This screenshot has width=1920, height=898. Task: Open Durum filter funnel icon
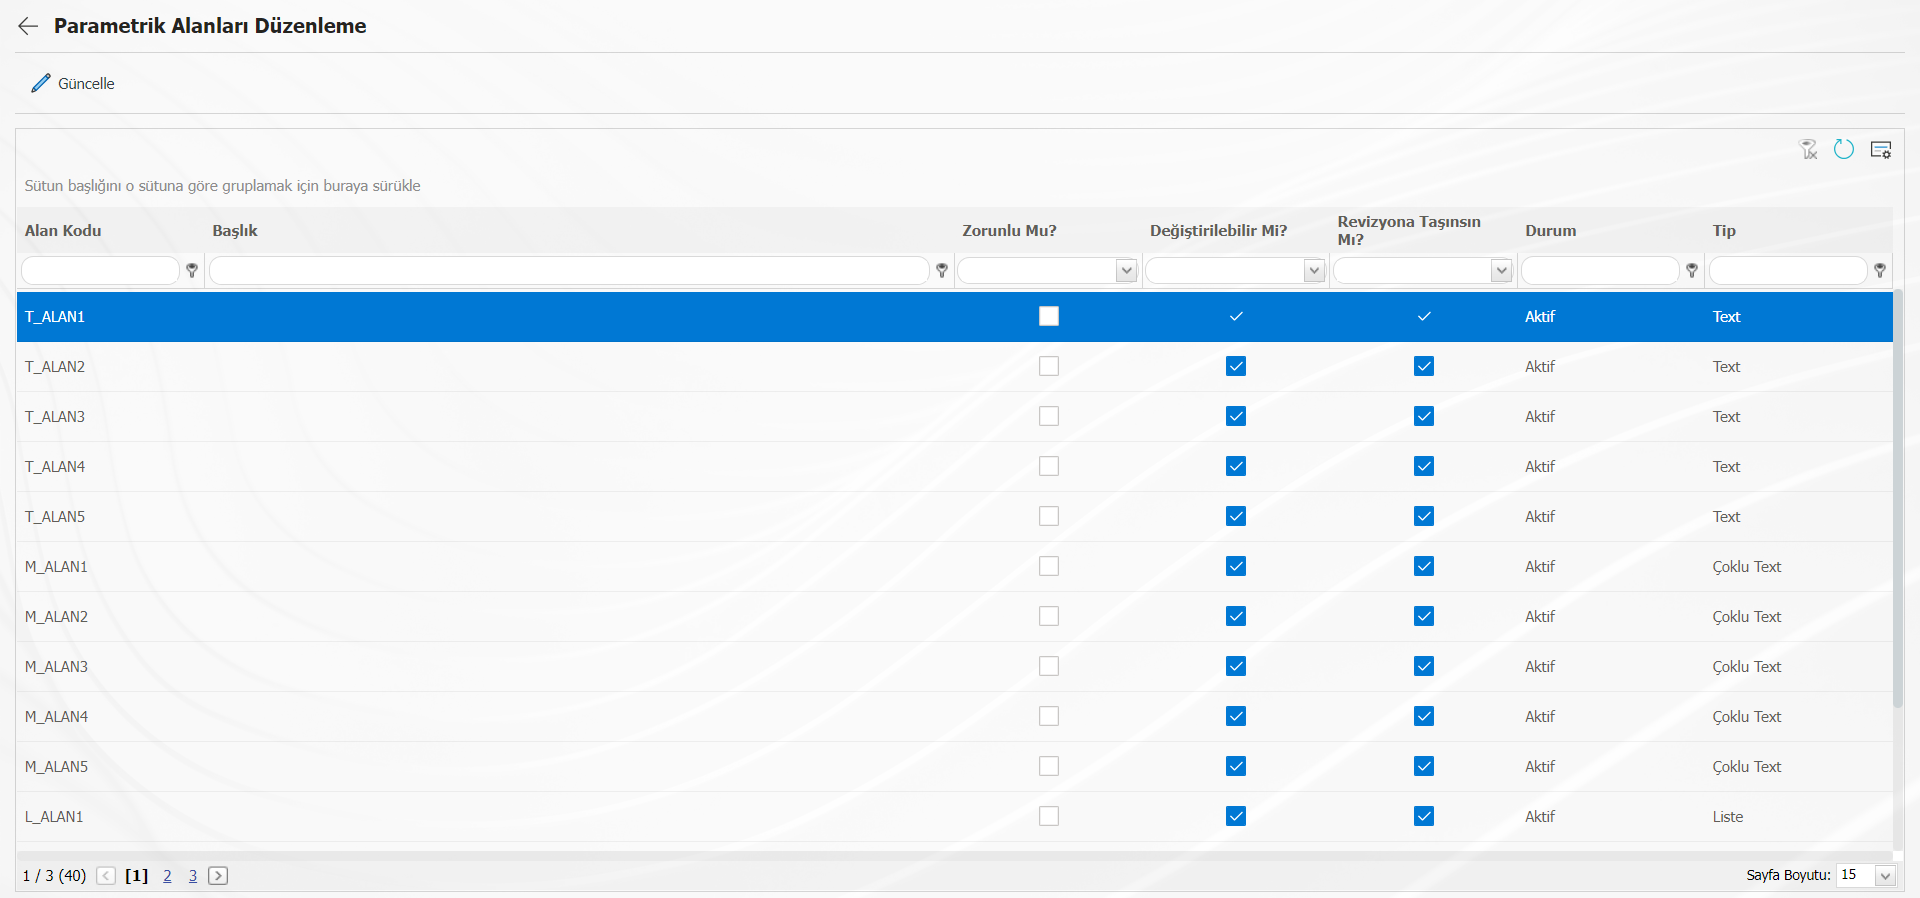click(x=1692, y=271)
